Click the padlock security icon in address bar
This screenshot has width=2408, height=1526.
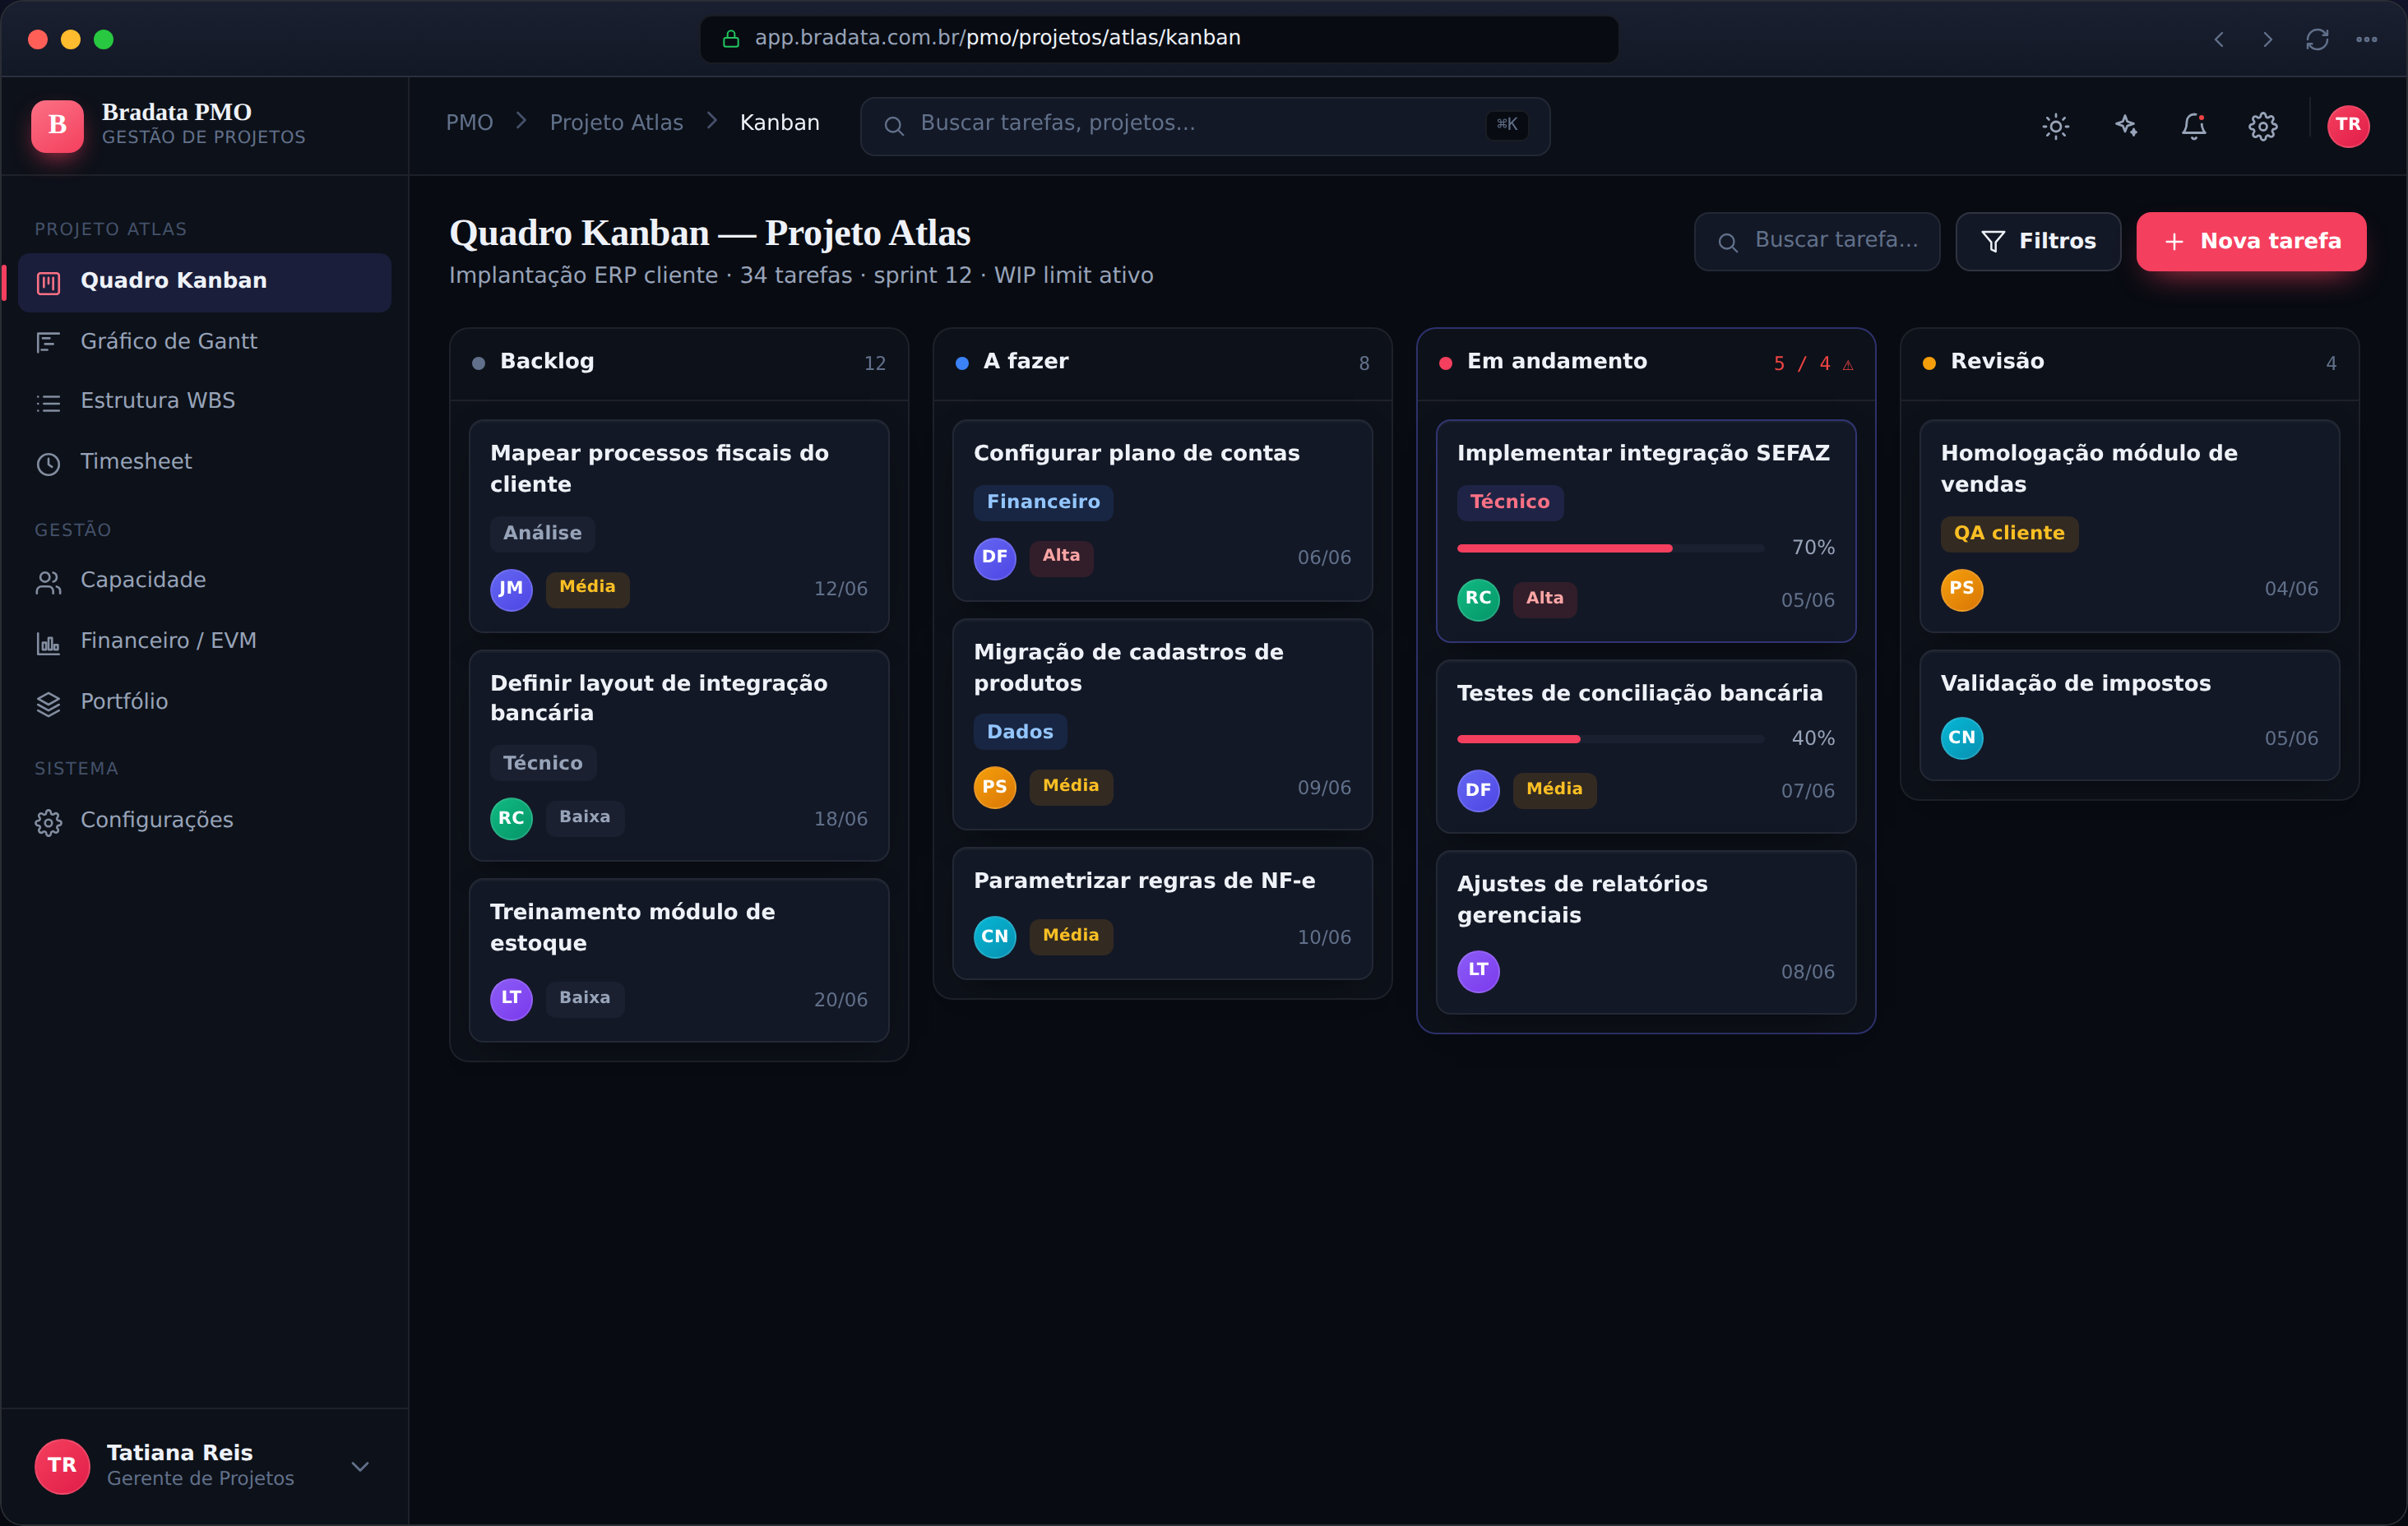(731, 38)
